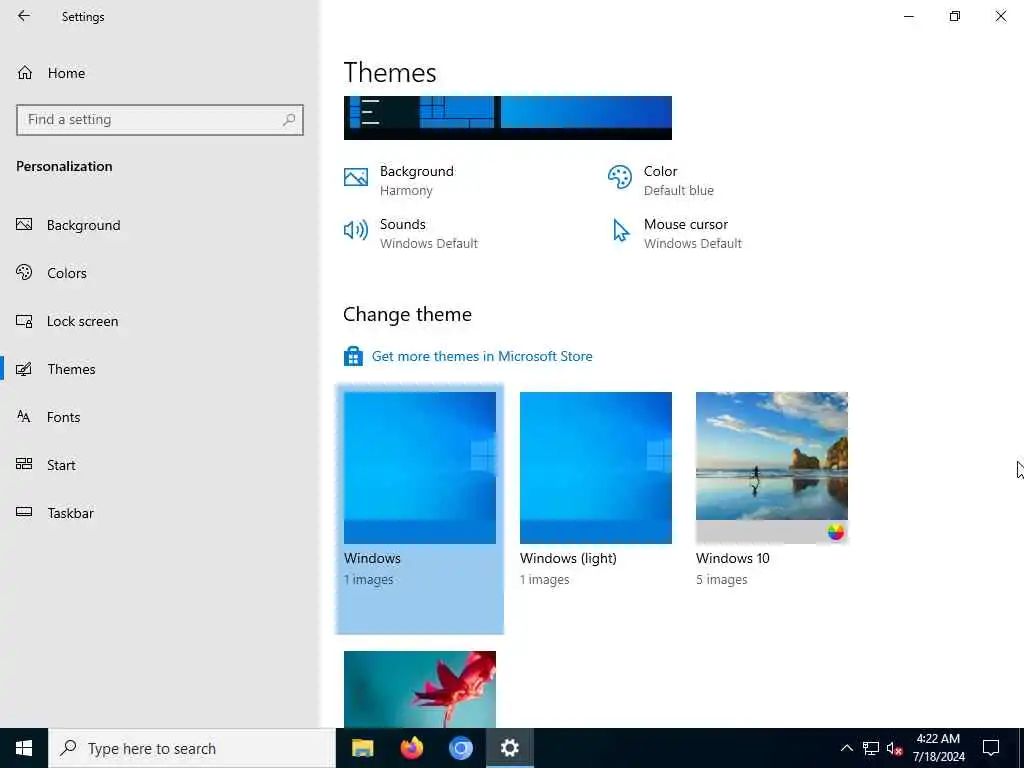
Task: Open Get more themes in Microsoft Store
Action: 482,356
